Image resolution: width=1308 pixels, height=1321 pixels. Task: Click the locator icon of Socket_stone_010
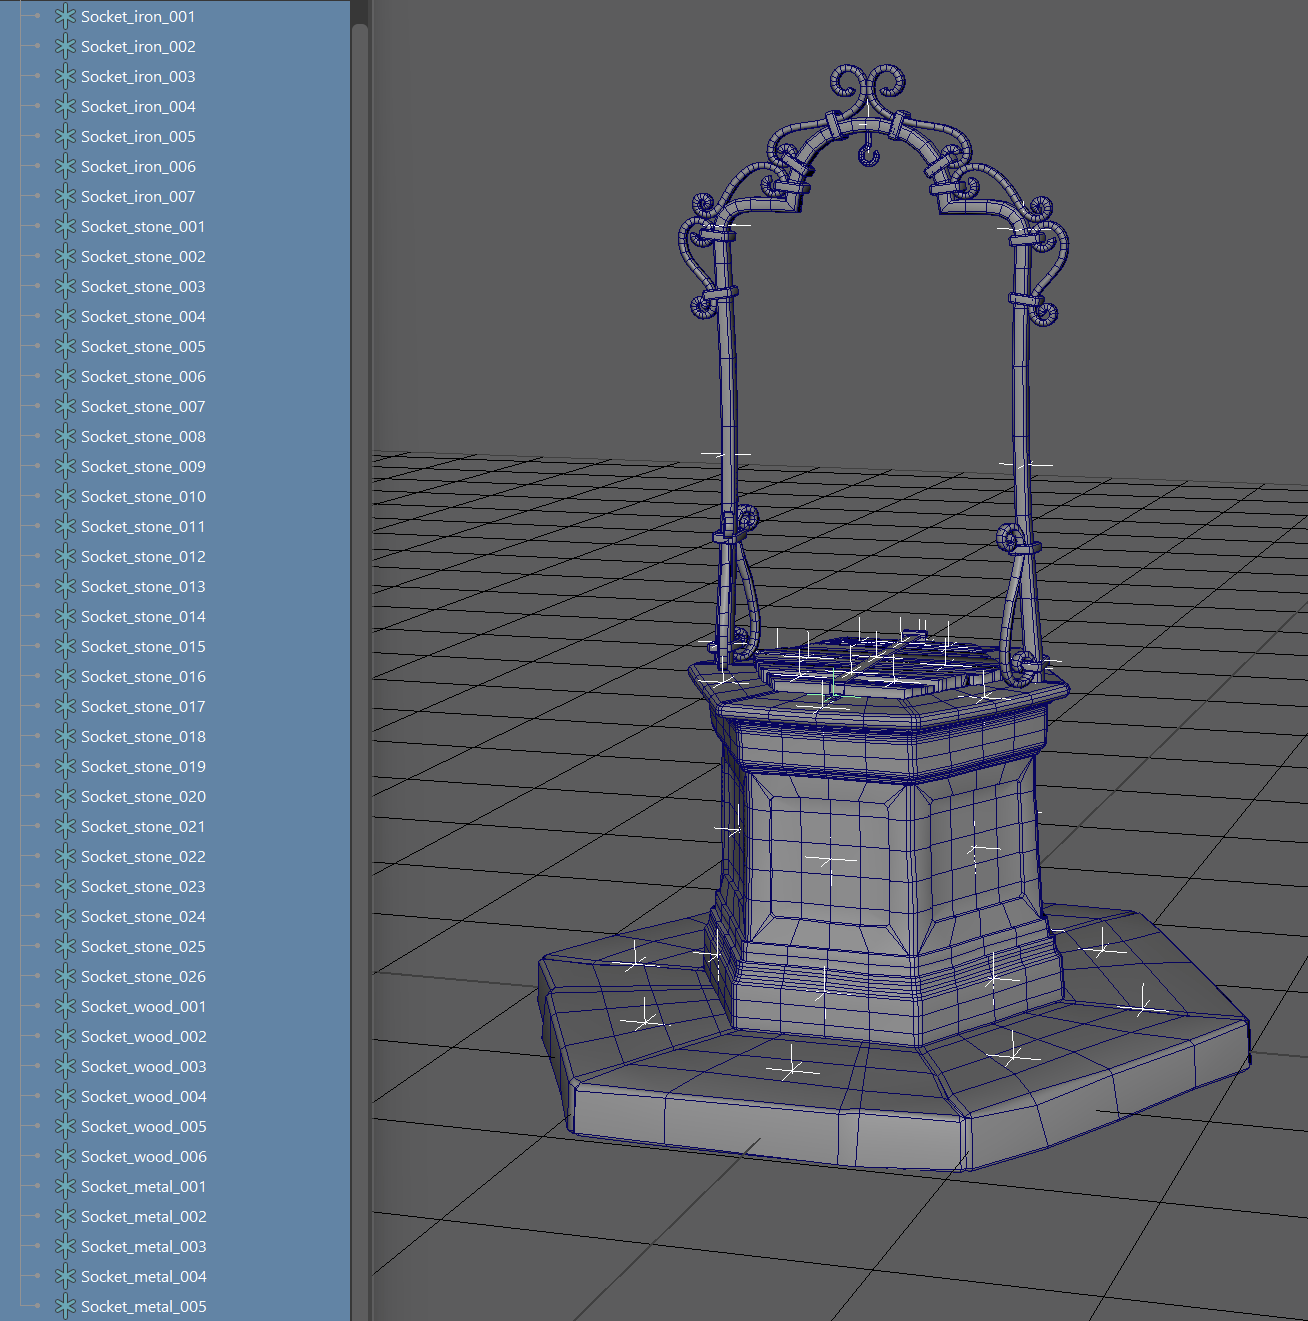[65, 496]
